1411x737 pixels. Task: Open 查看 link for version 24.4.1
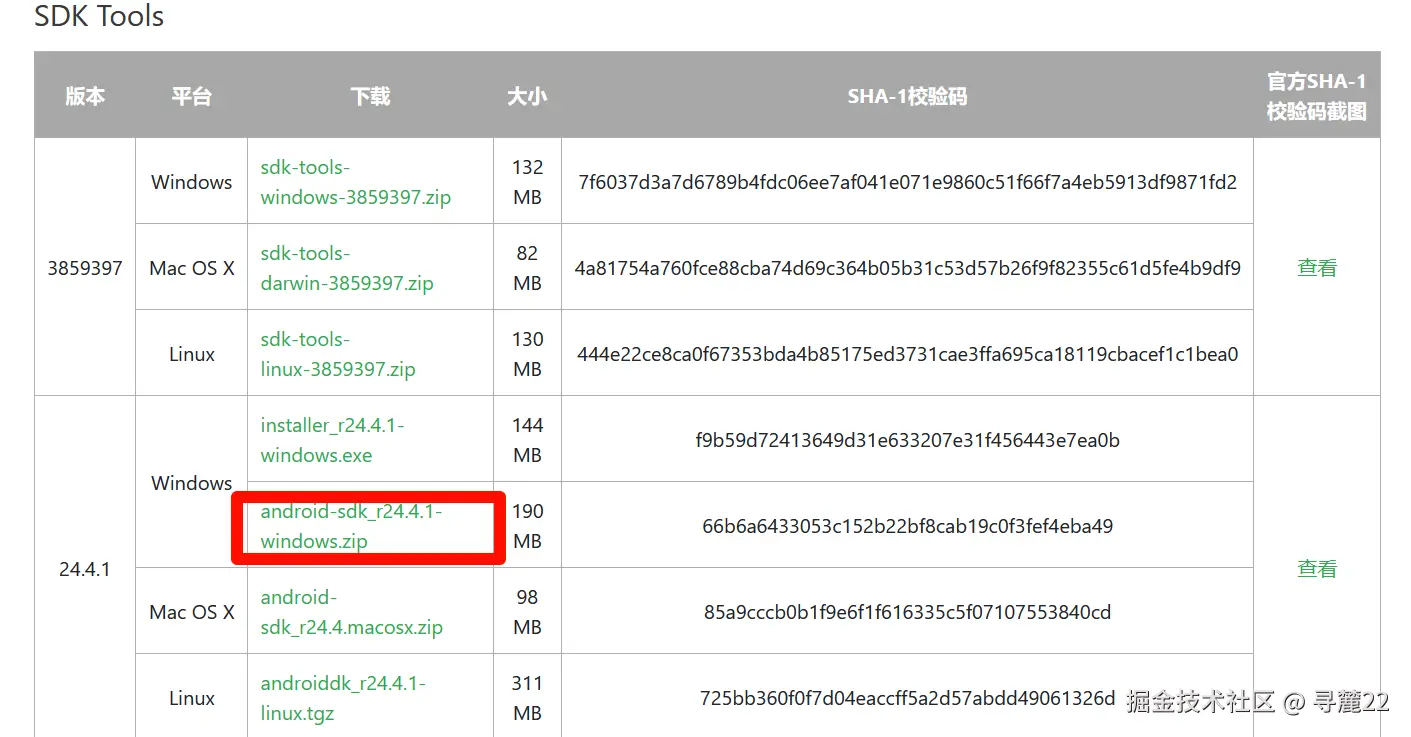1317,569
